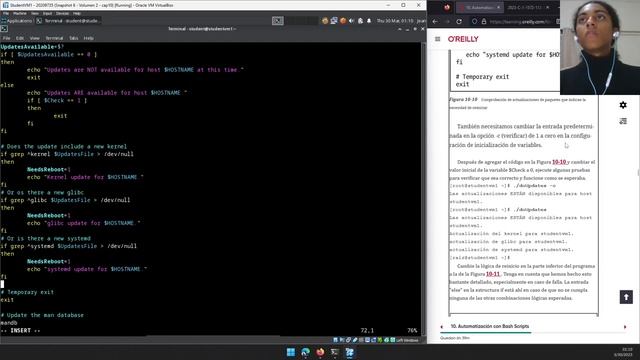Screen dimensions: 640x360
Task: Open the terminal's Terminal menu
Action: [54, 38]
